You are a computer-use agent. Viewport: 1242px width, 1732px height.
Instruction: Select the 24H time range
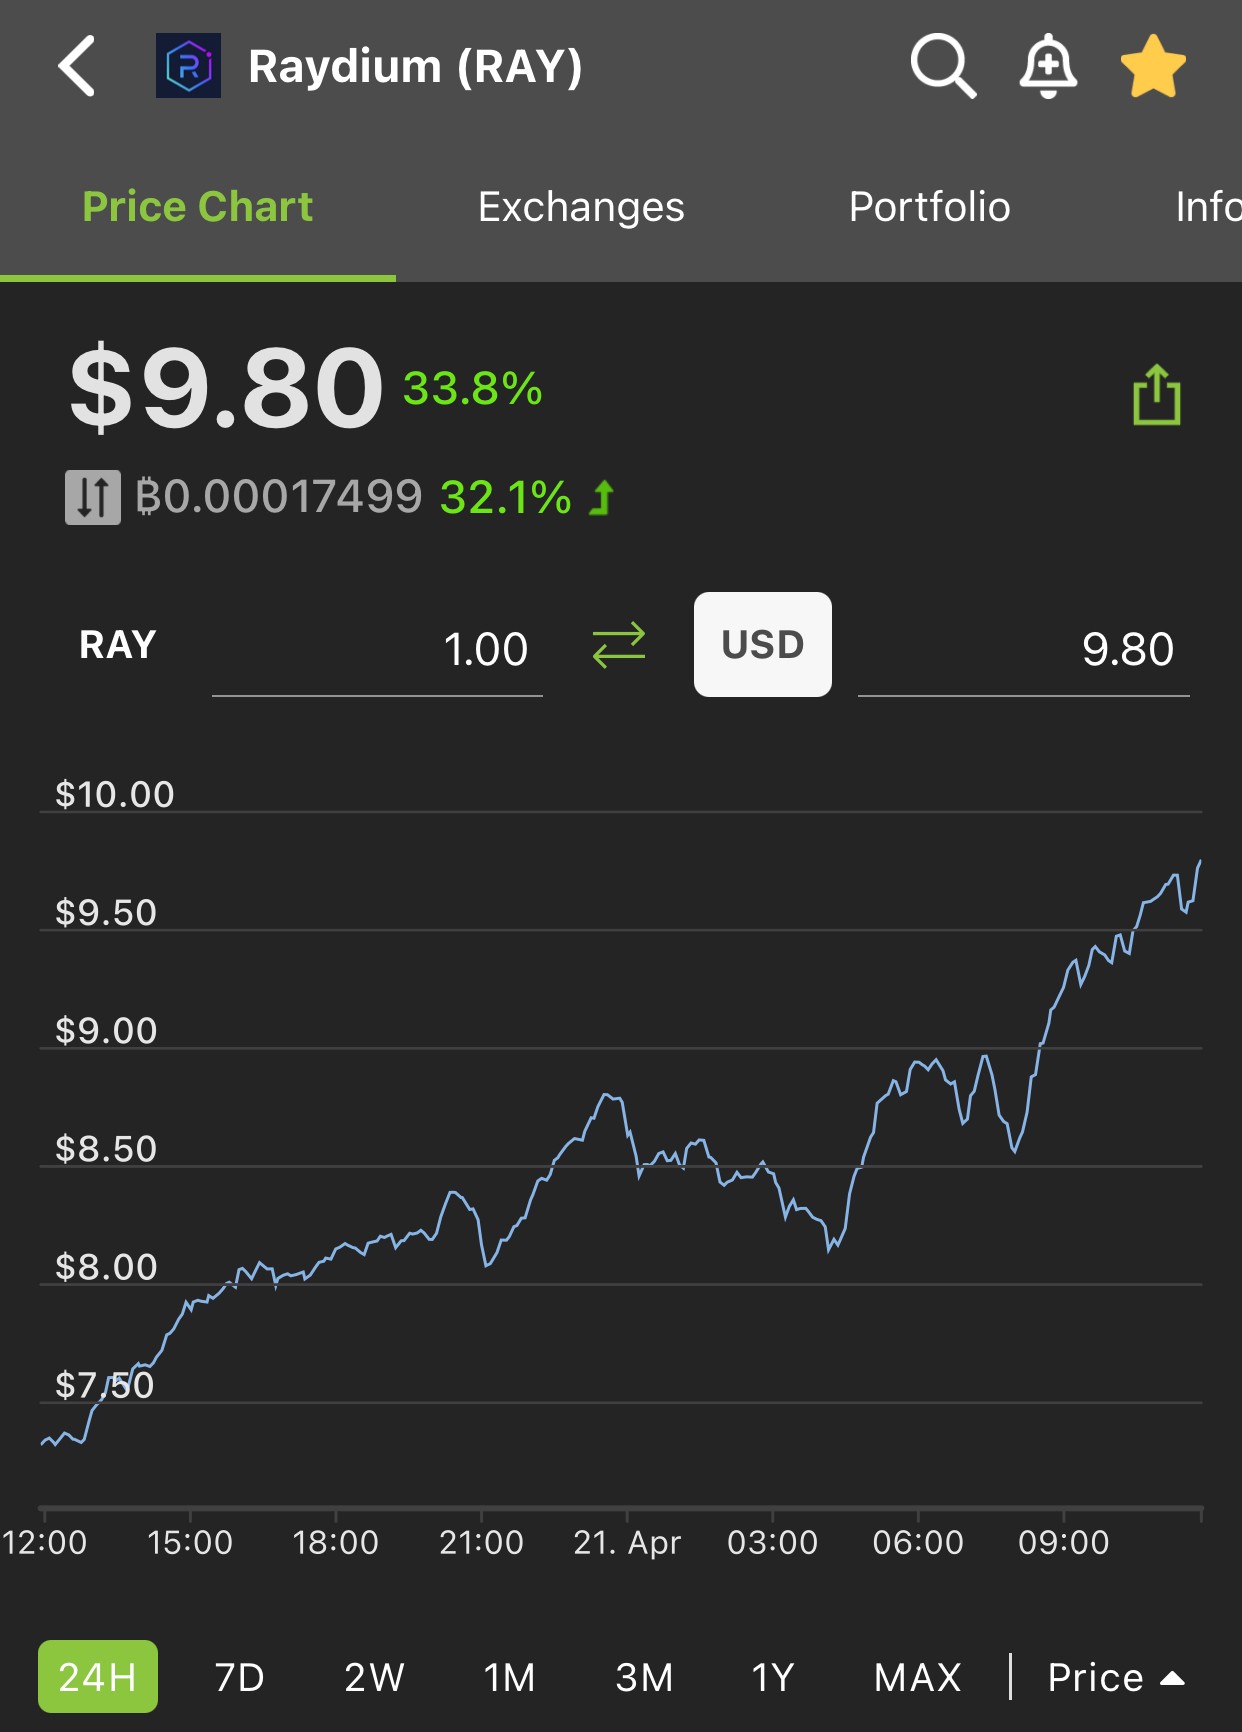98,1677
